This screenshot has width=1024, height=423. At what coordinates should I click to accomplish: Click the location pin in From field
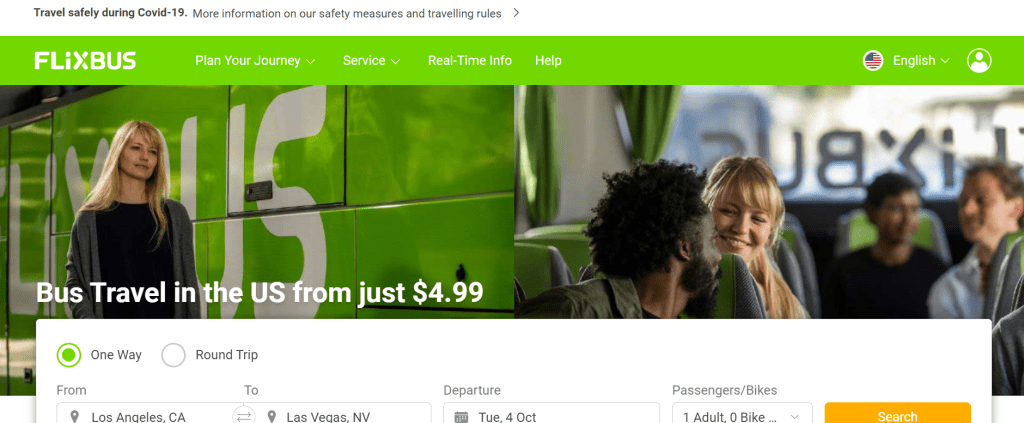point(75,416)
